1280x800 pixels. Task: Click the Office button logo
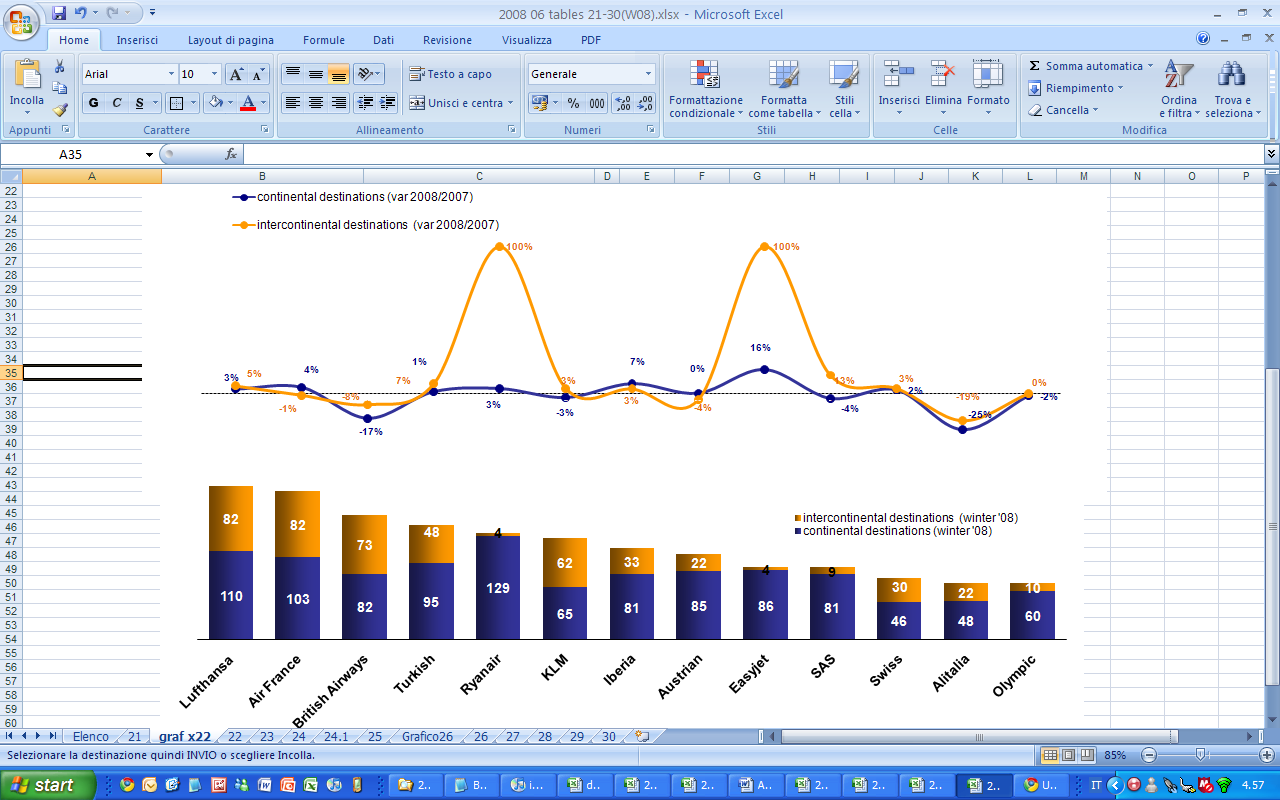21,20
